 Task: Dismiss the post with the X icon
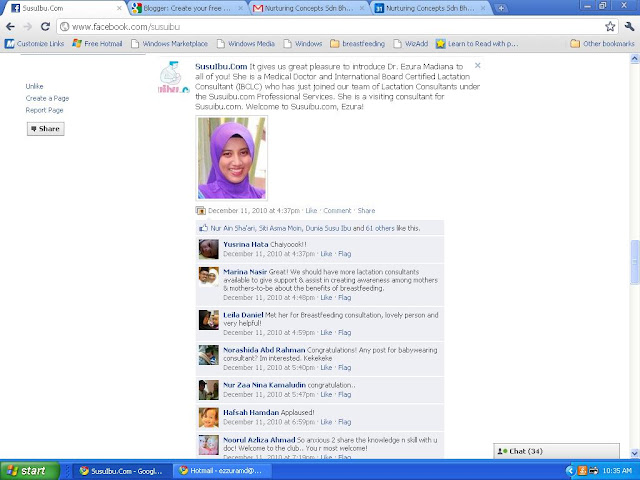pyautogui.click(x=478, y=65)
